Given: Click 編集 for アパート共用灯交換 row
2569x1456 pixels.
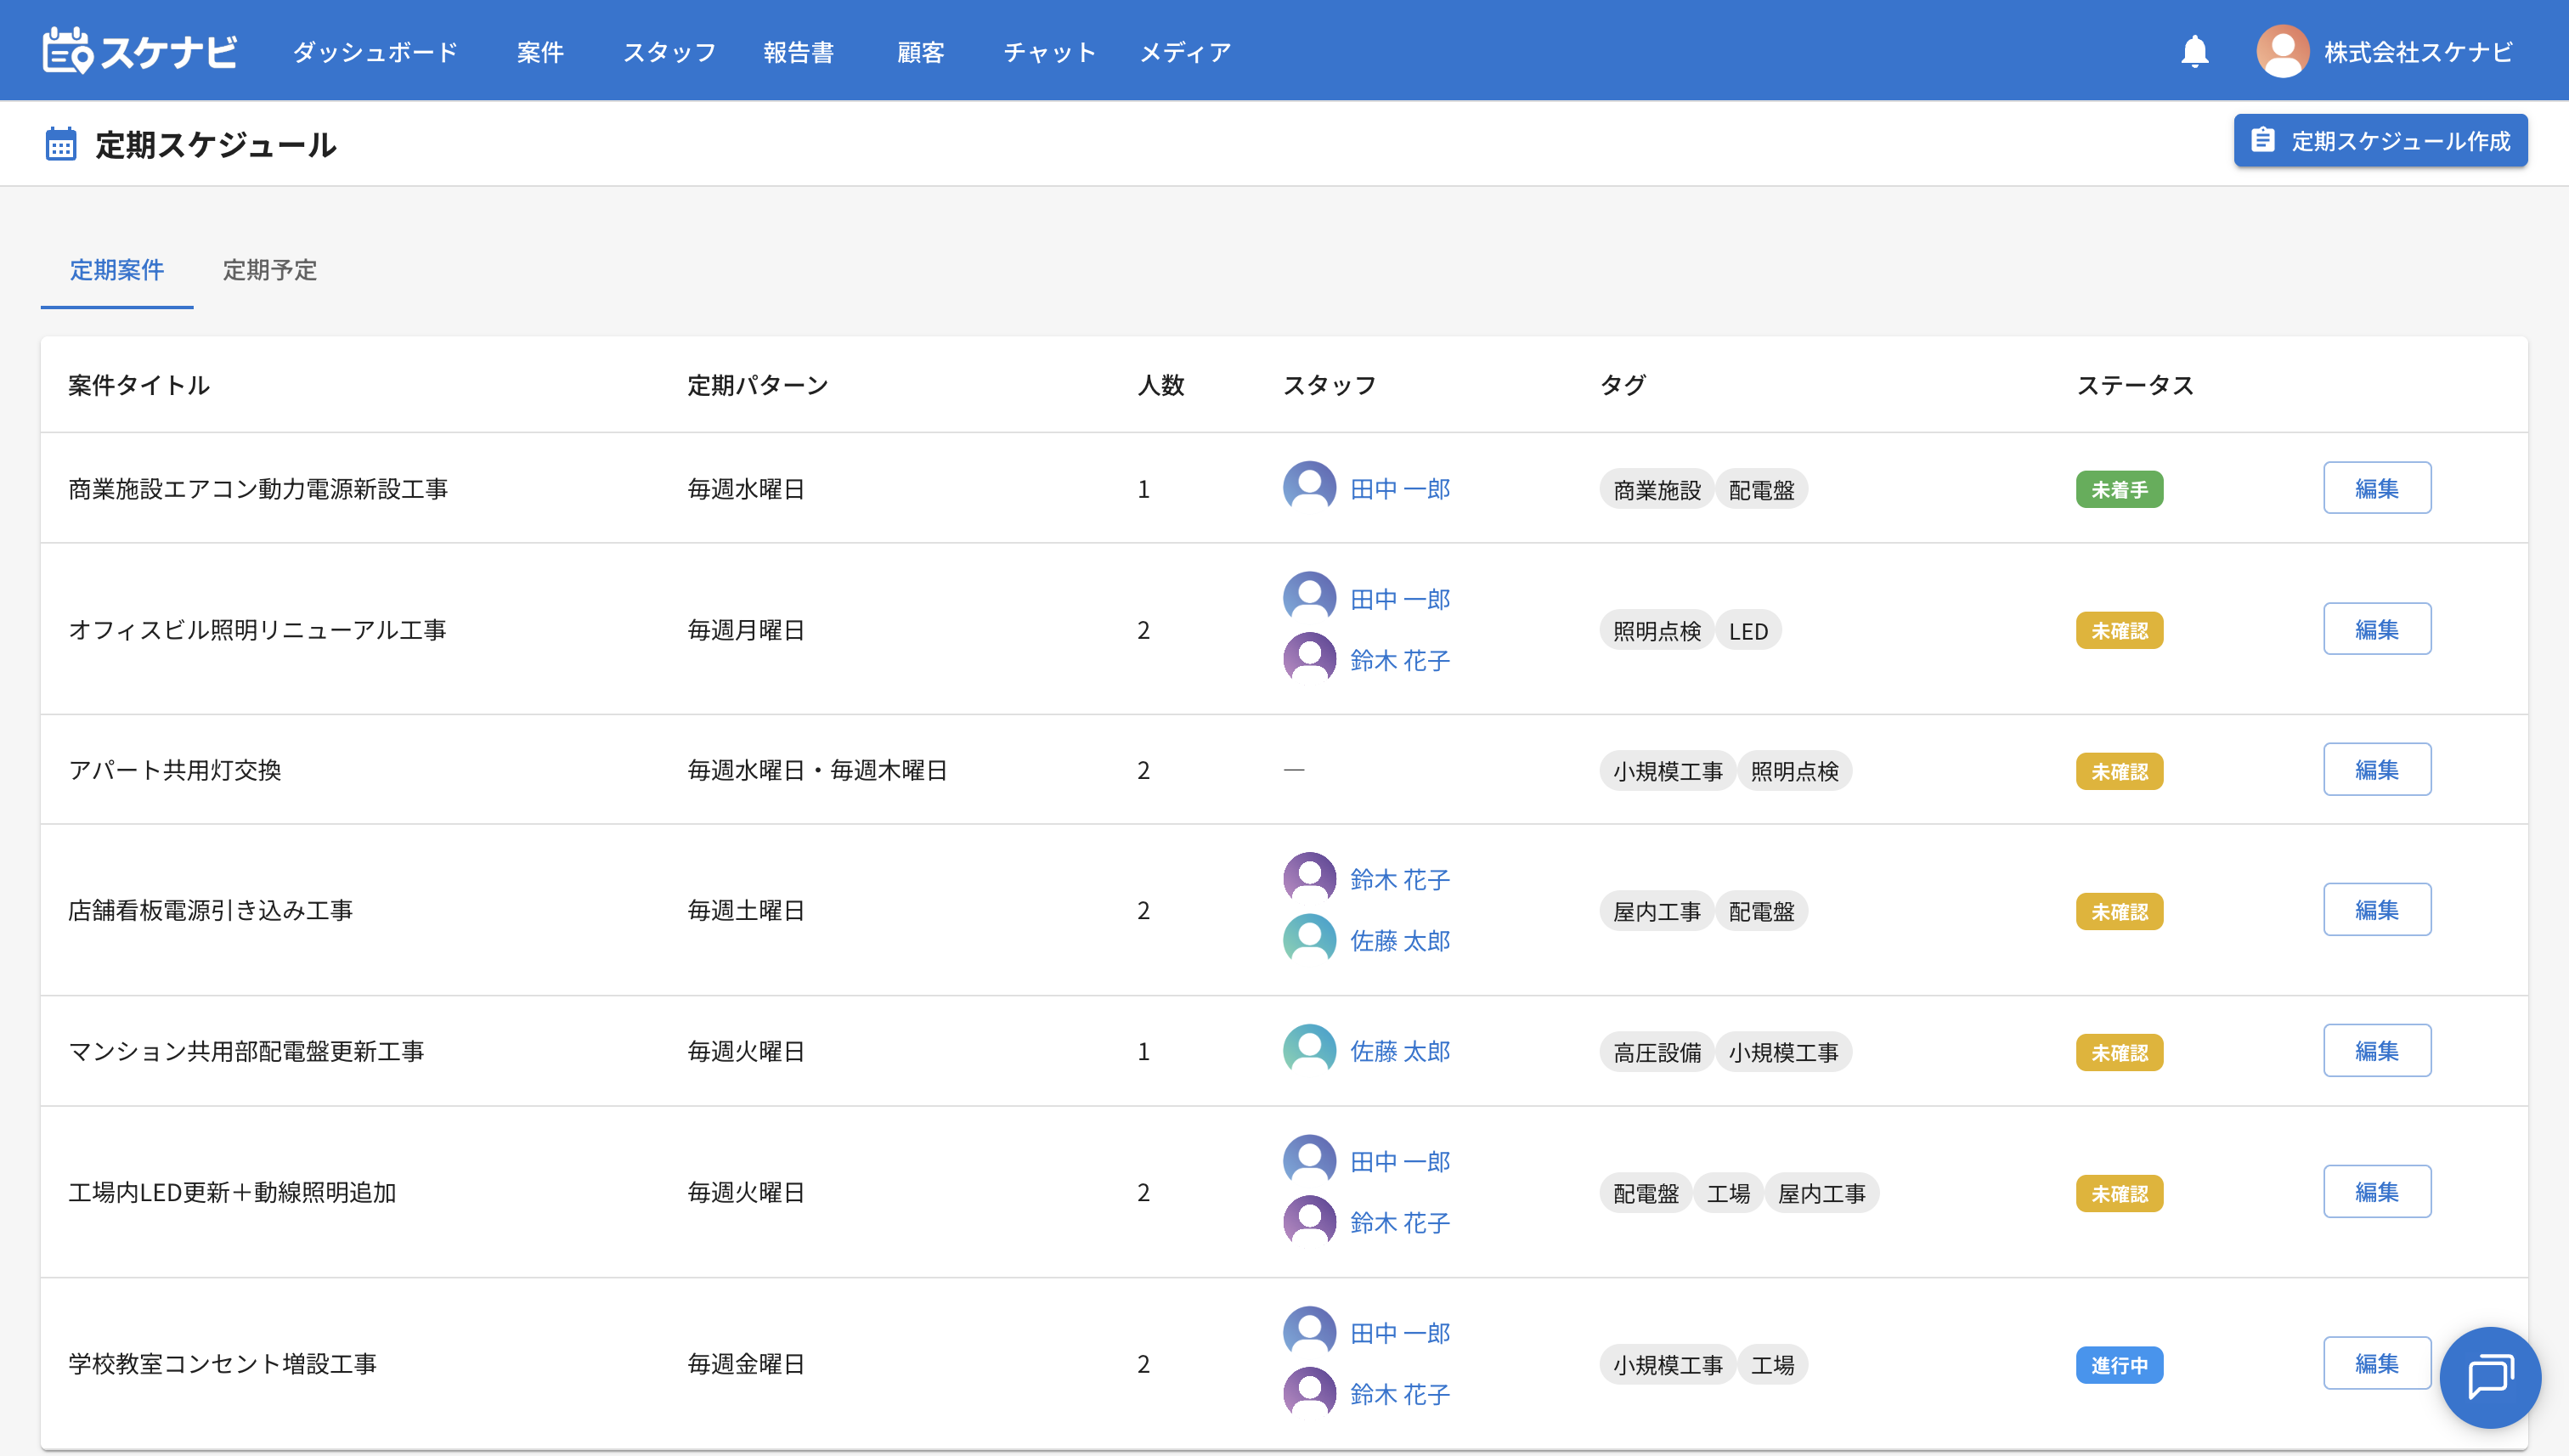Looking at the screenshot, I should click(2376, 769).
